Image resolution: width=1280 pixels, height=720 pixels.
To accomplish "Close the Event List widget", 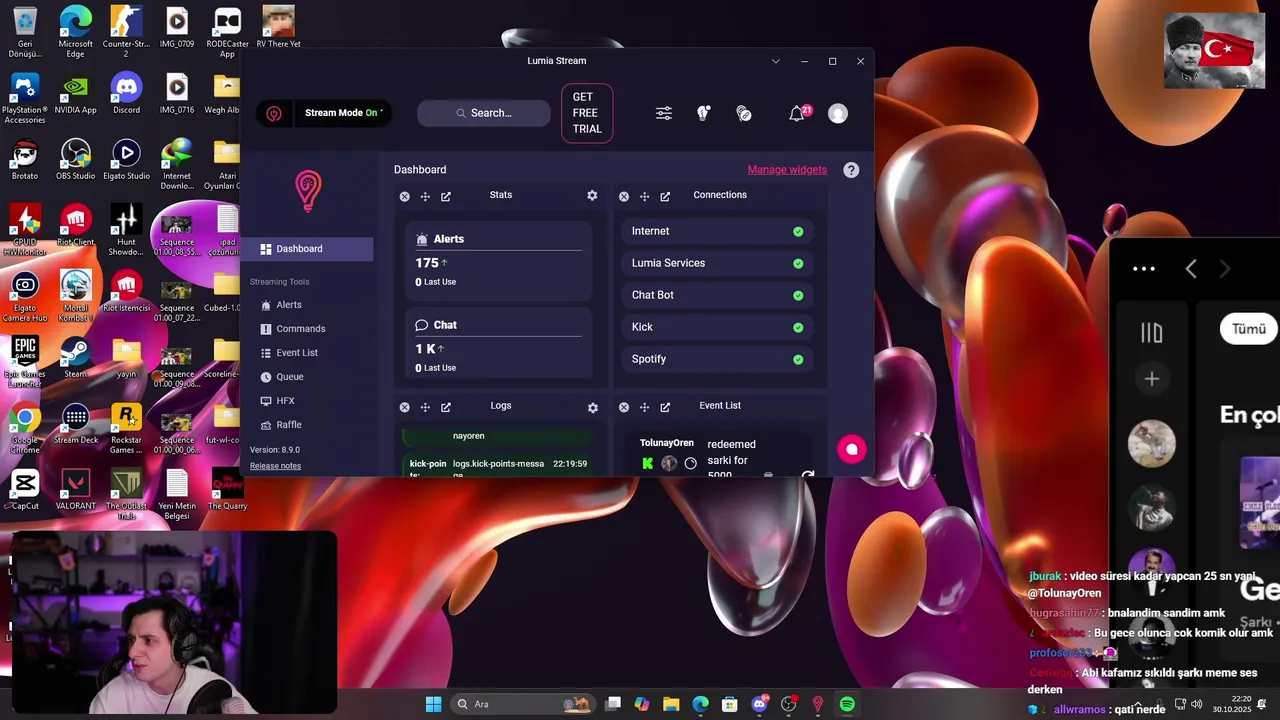I will point(623,407).
